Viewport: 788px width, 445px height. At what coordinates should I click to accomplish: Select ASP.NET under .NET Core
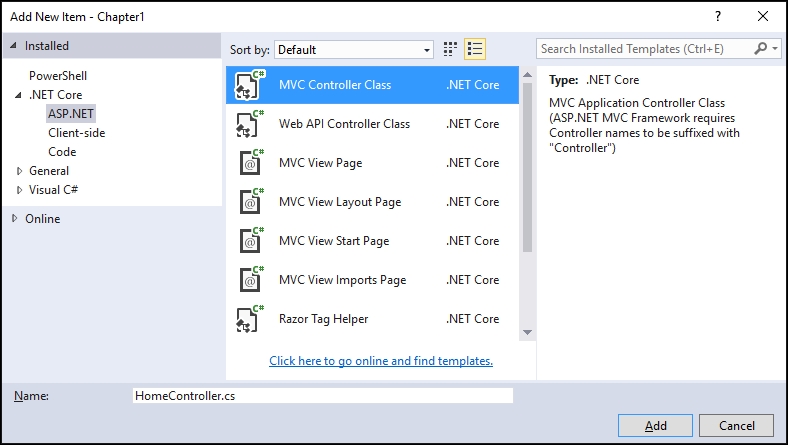71,114
